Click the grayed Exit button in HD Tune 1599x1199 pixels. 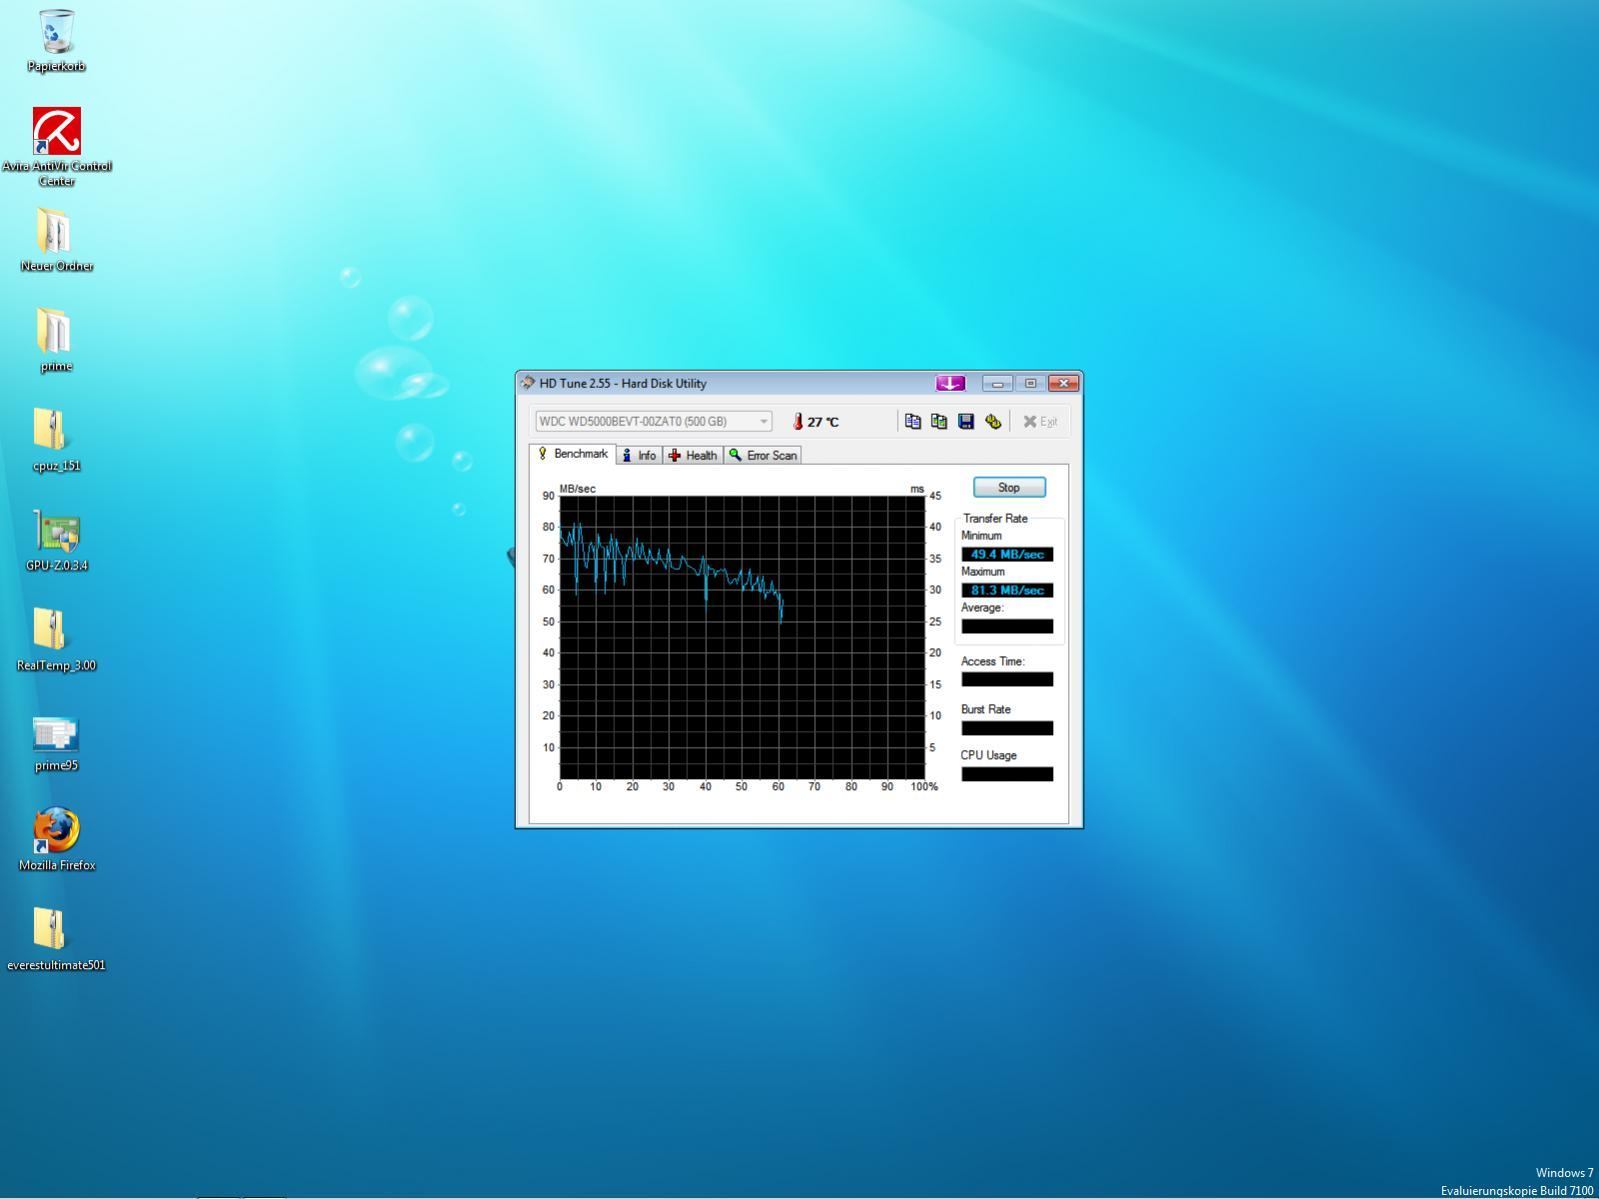[x=1040, y=422]
